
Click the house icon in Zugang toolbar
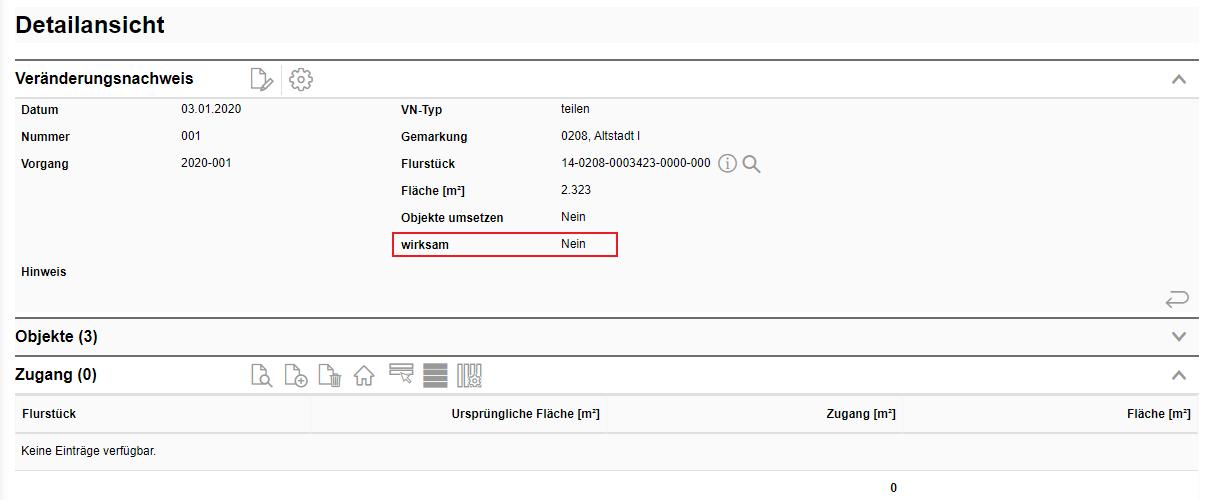point(364,376)
